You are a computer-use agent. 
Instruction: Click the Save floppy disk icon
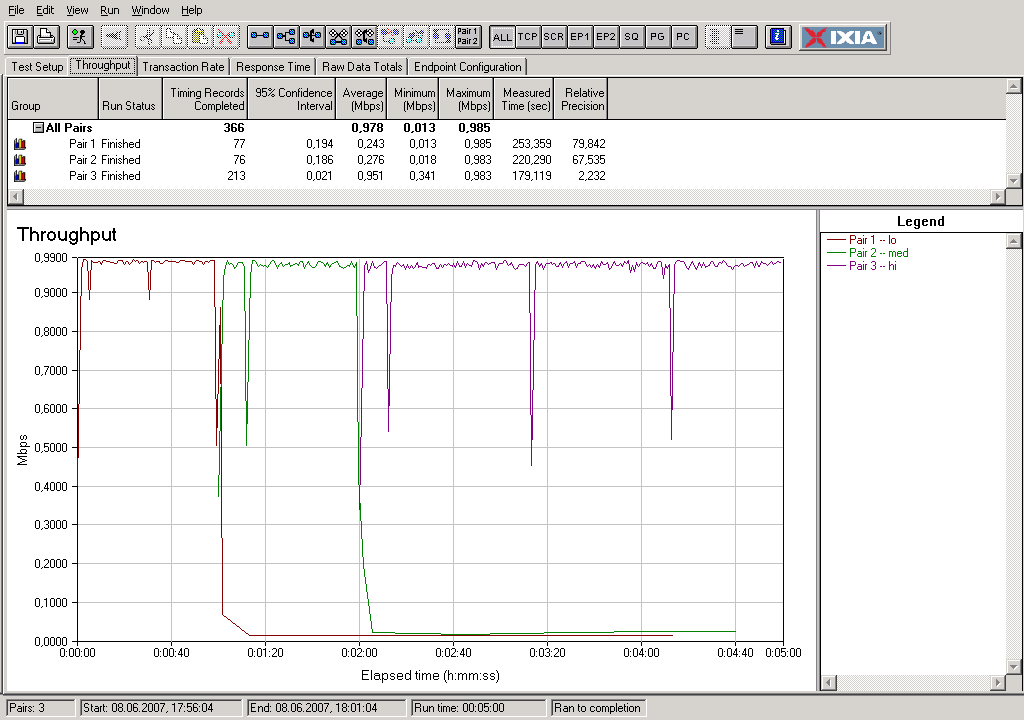(x=19, y=37)
